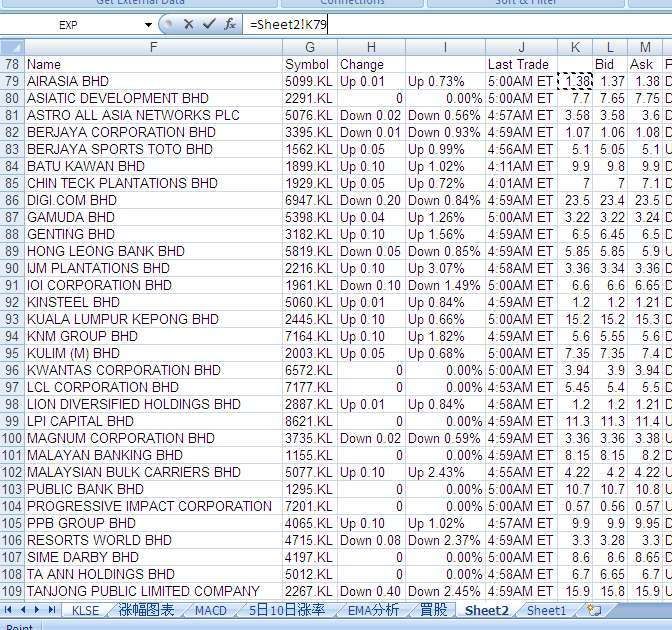Click the Last Trade header cell
The height and width of the screenshot is (630, 672).
[522, 64]
